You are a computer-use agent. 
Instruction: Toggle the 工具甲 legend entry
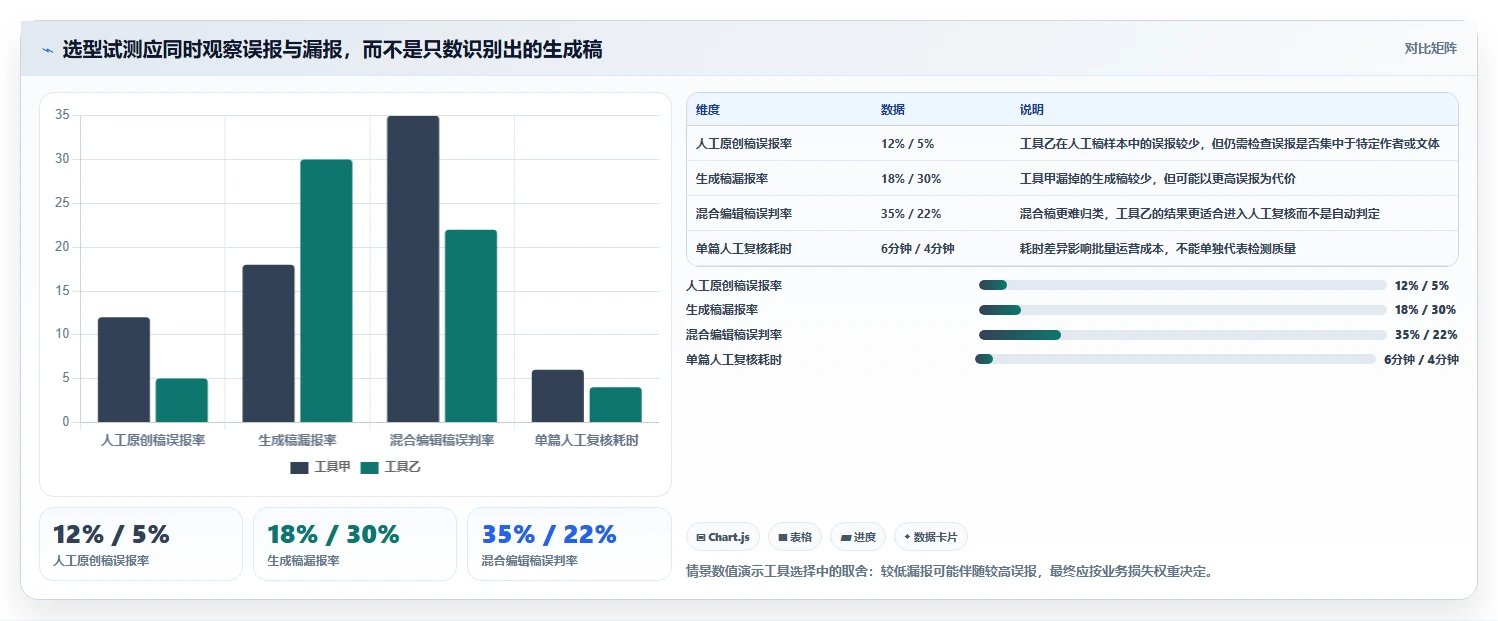coord(321,467)
